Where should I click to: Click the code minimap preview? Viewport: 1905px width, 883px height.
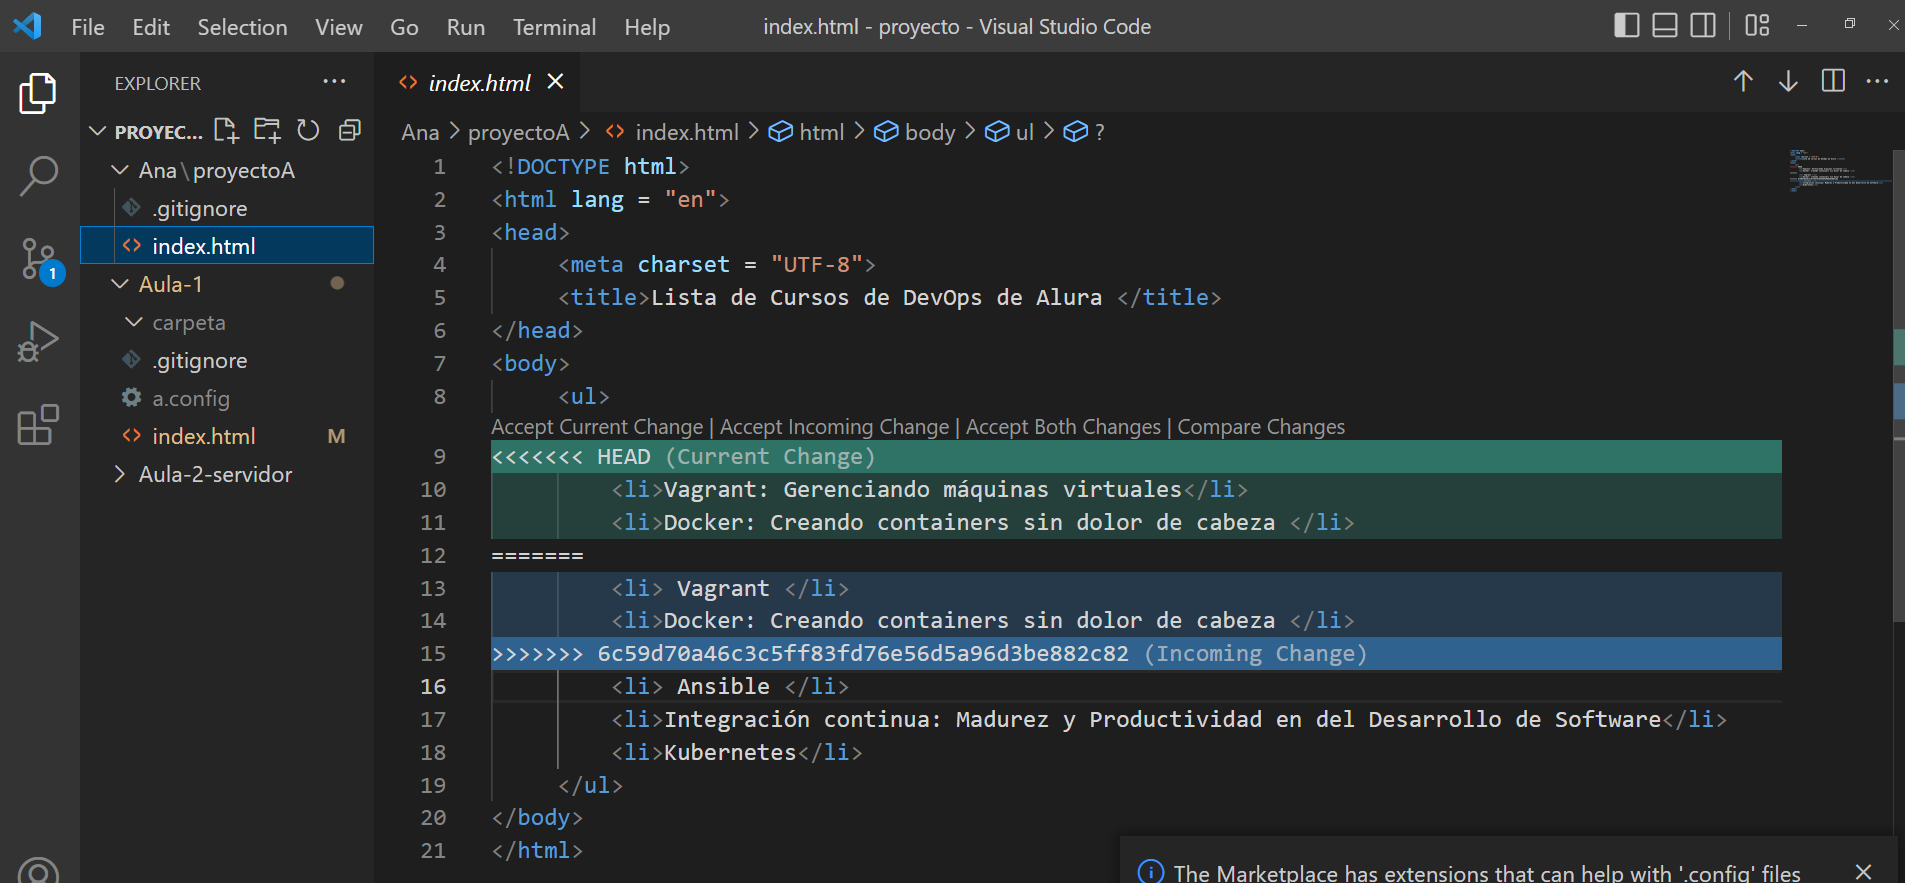click(1837, 170)
